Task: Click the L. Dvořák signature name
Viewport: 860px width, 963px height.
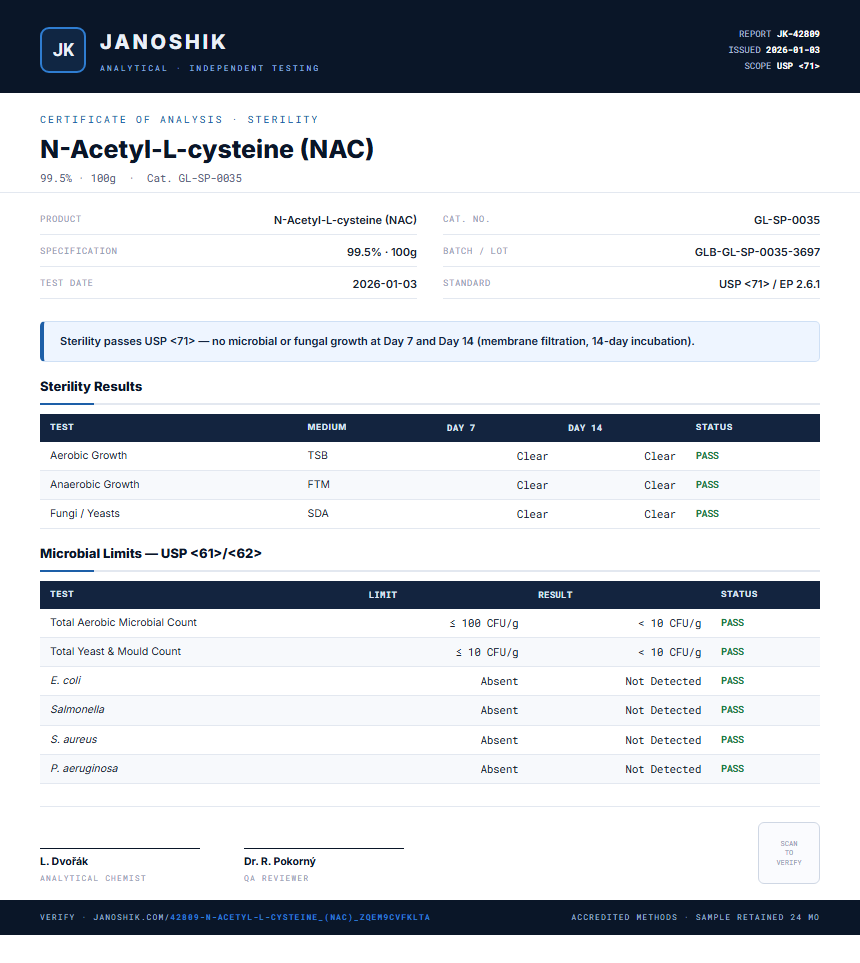Action: [x=64, y=861]
